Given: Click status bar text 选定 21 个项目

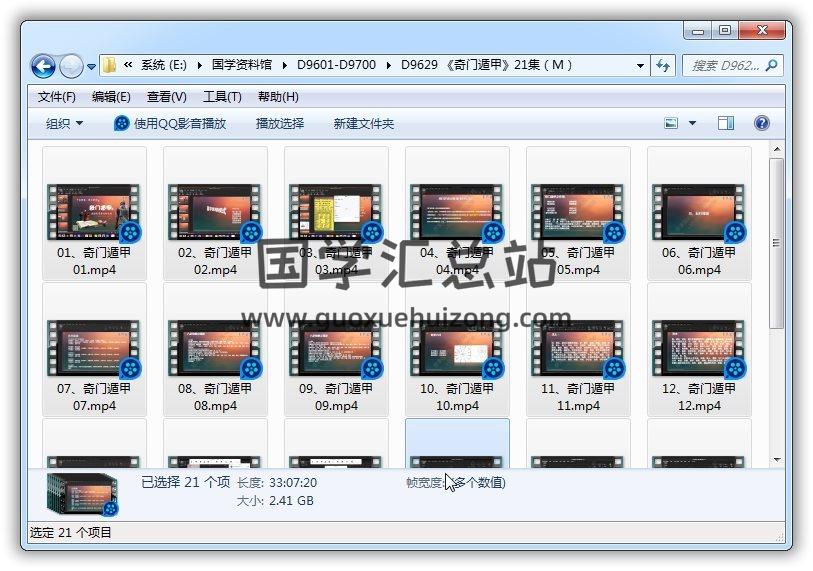Looking at the screenshot, I should pyautogui.click(x=71, y=533).
